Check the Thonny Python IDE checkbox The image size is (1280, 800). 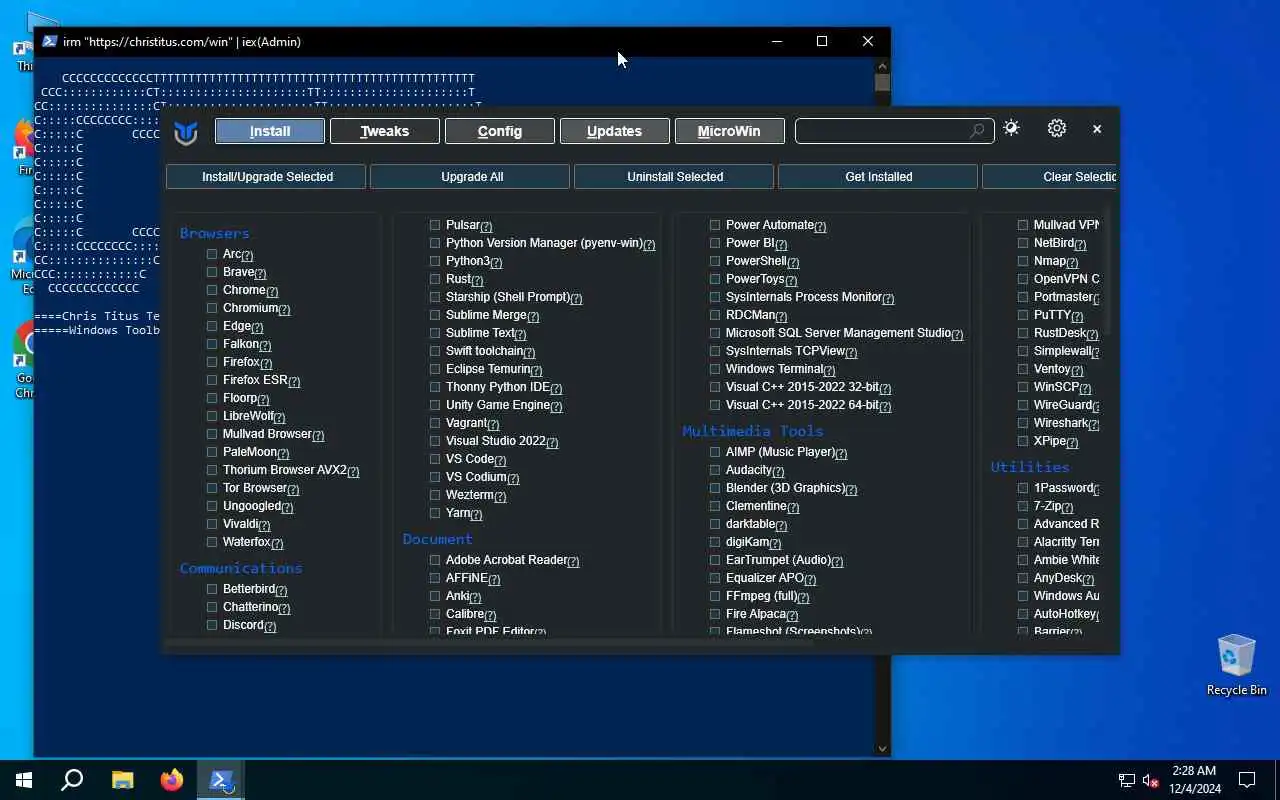coord(435,387)
